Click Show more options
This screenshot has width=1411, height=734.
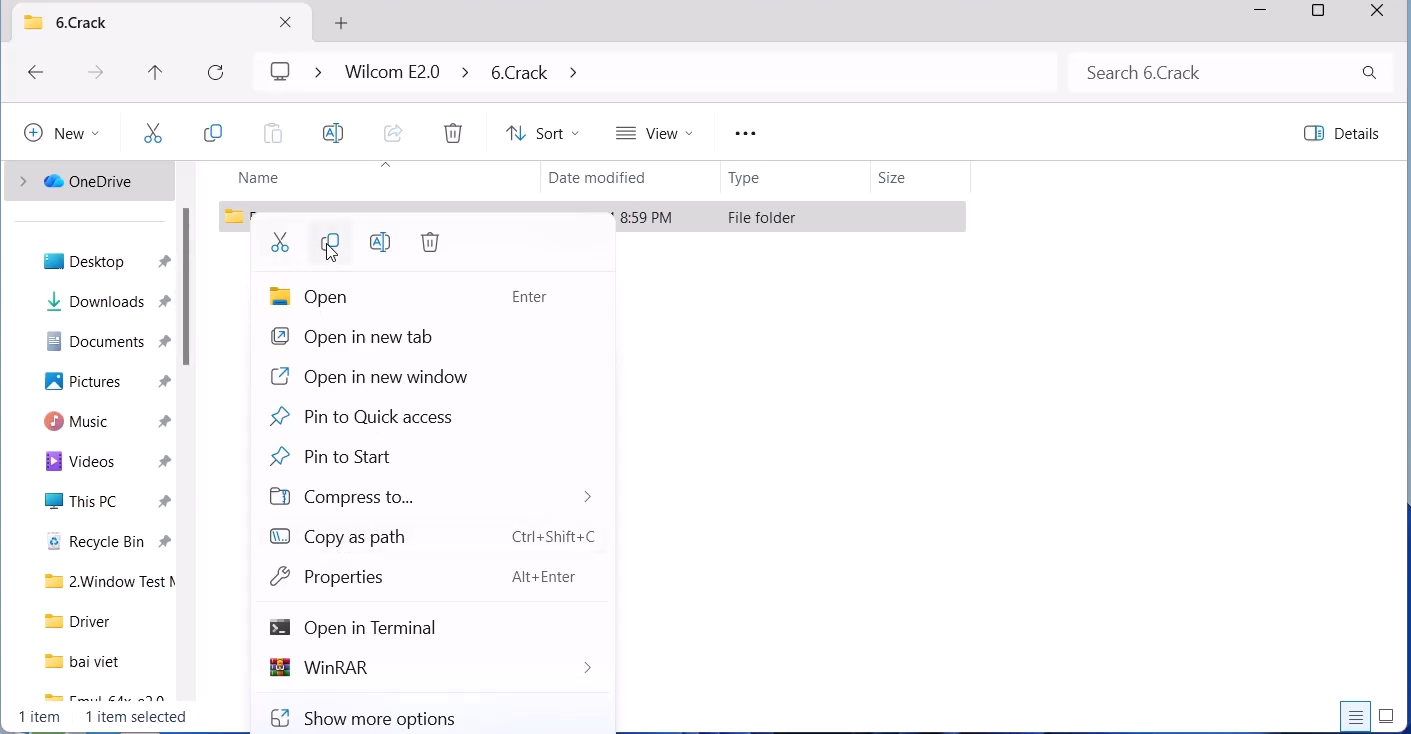click(x=380, y=718)
